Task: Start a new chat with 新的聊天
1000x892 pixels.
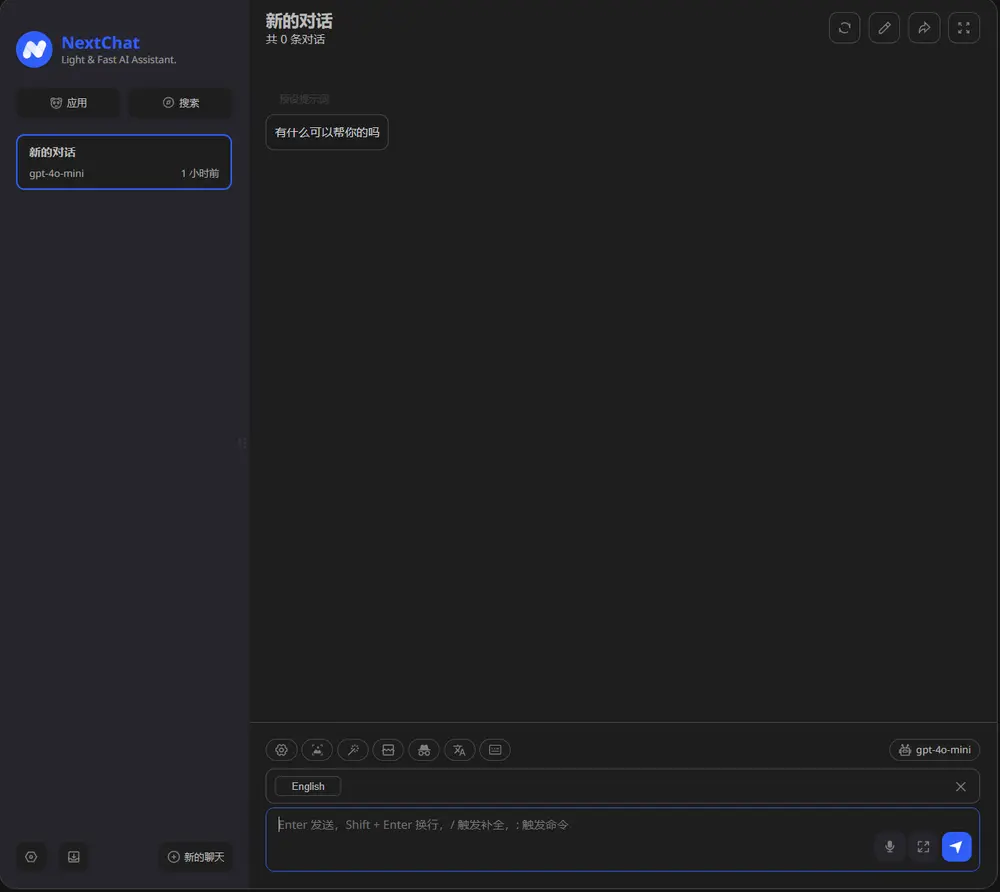Action: click(196, 857)
